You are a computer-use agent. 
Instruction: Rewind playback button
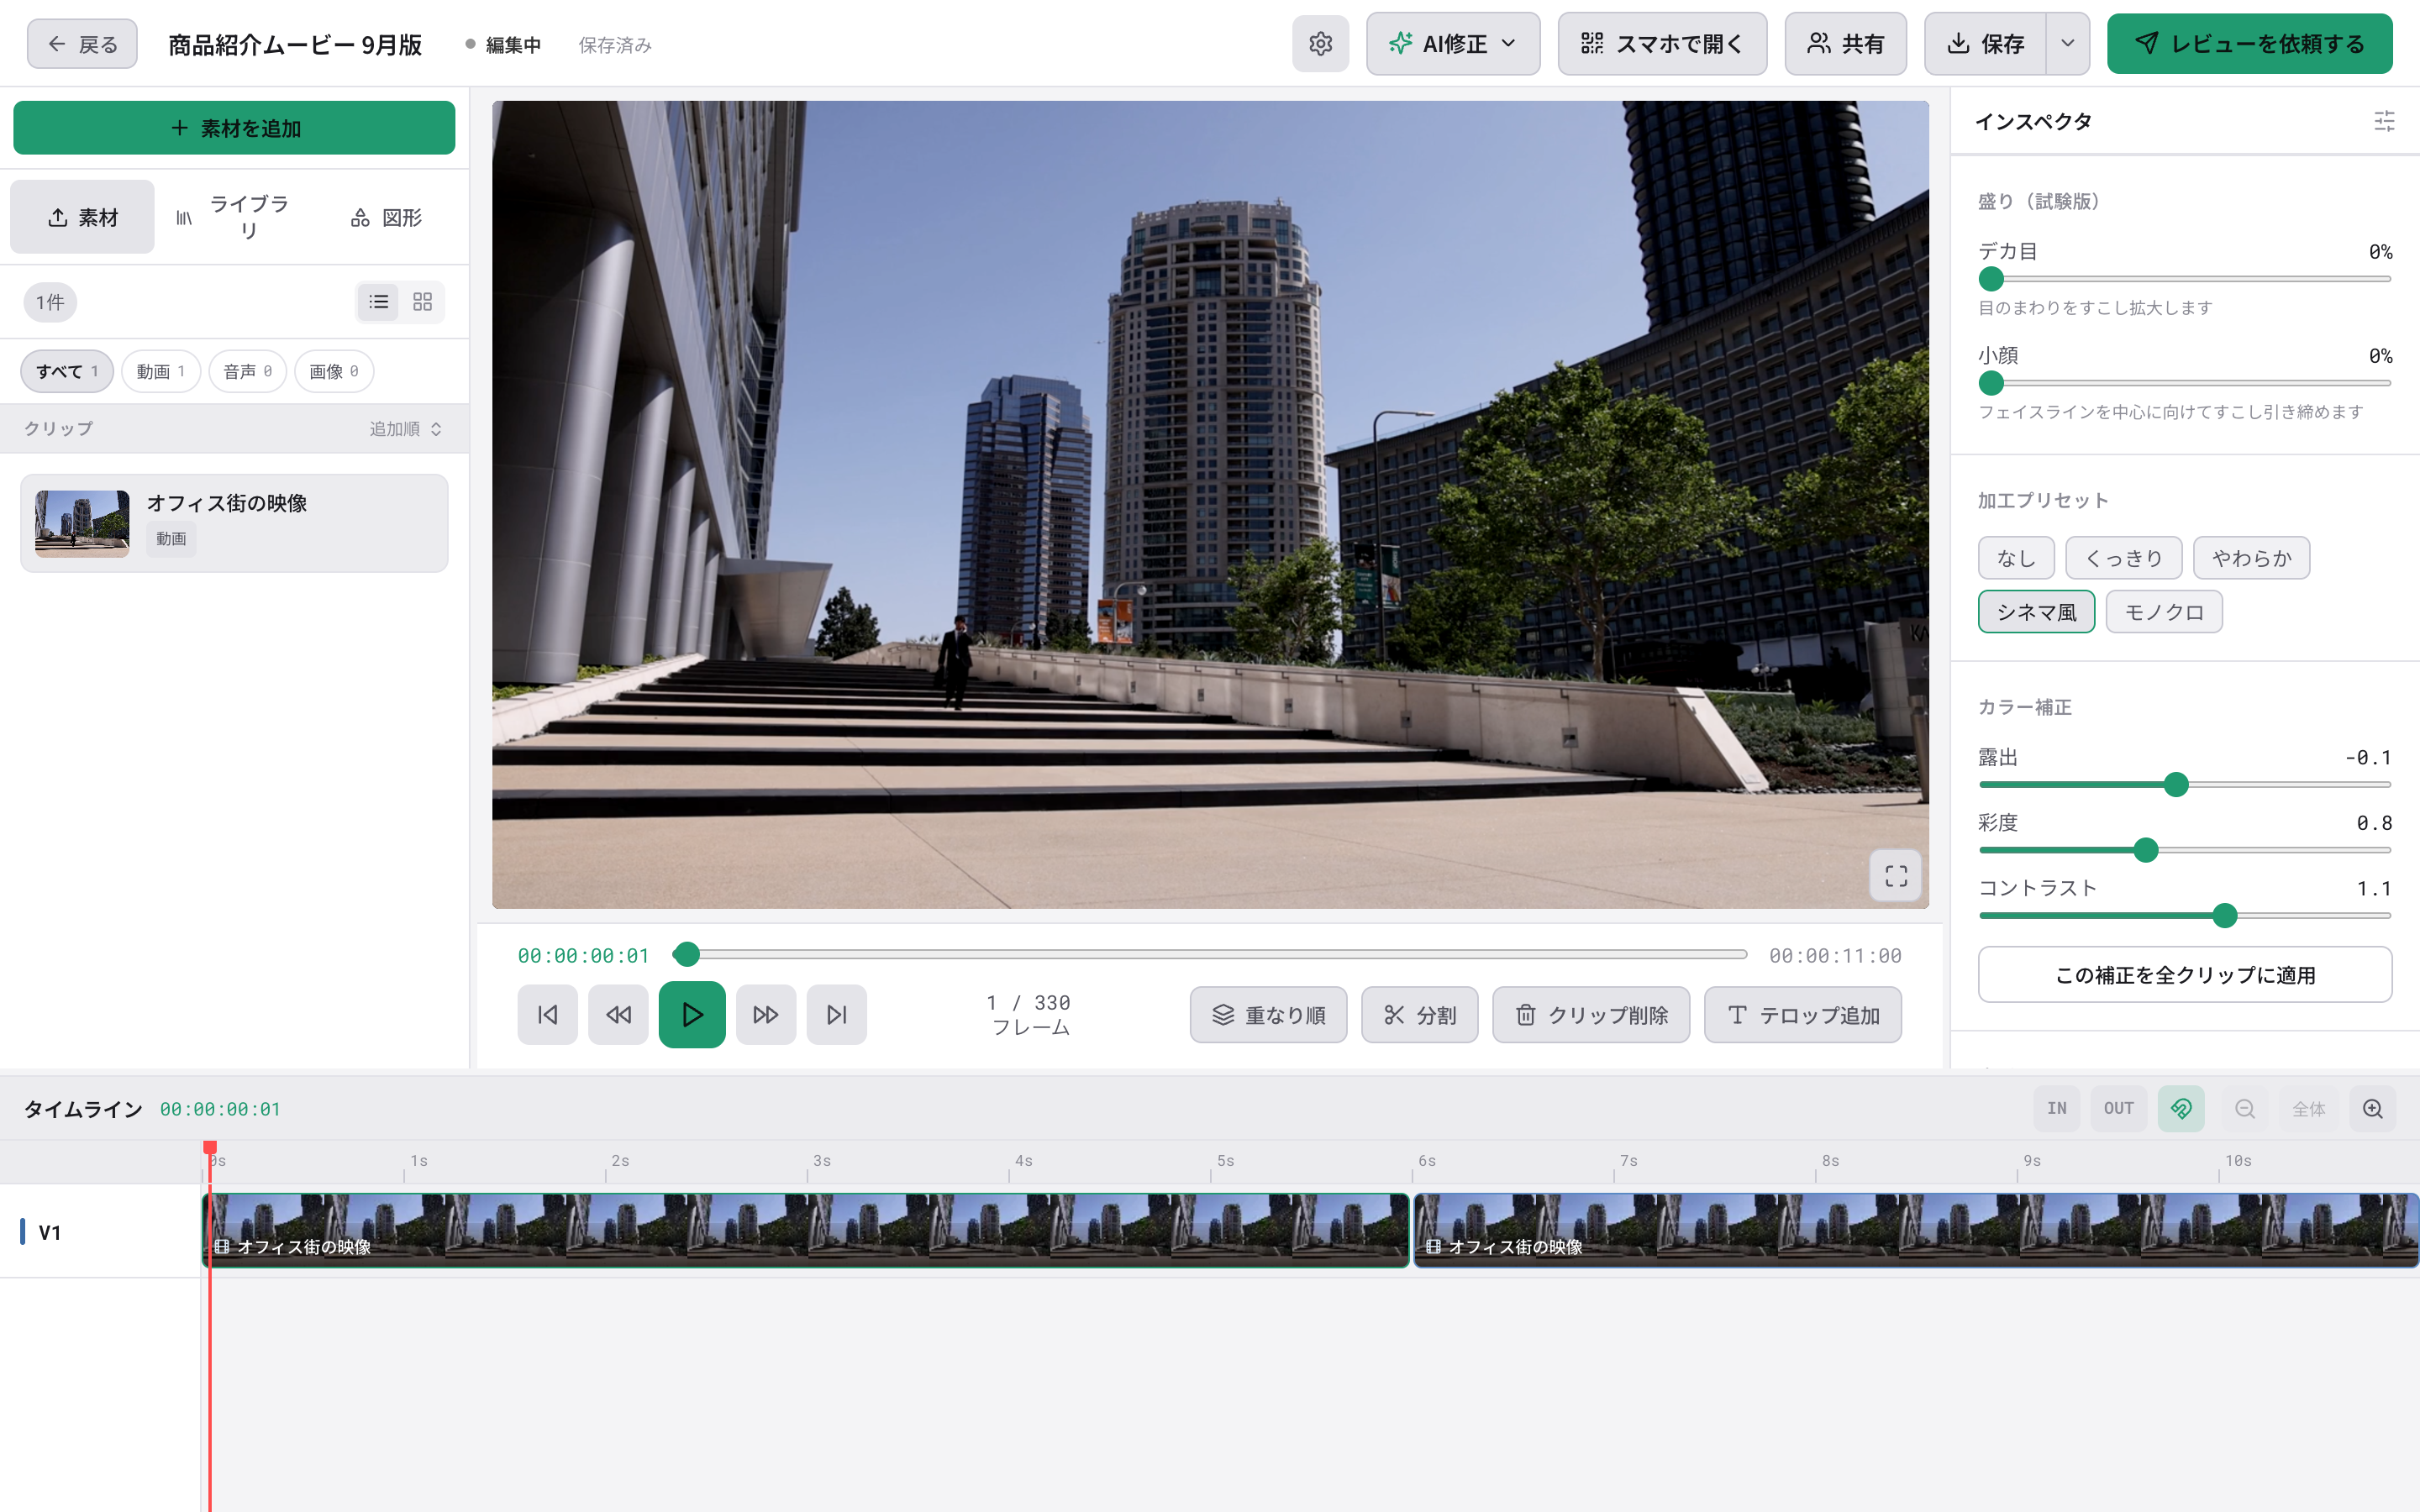pyautogui.click(x=618, y=1015)
